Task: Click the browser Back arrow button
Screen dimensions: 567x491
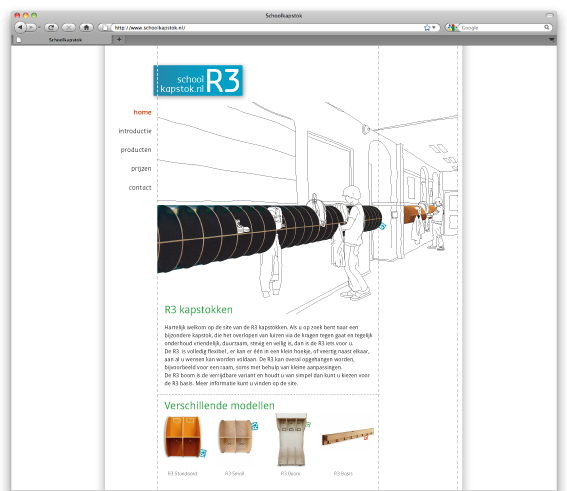Action: (20, 27)
